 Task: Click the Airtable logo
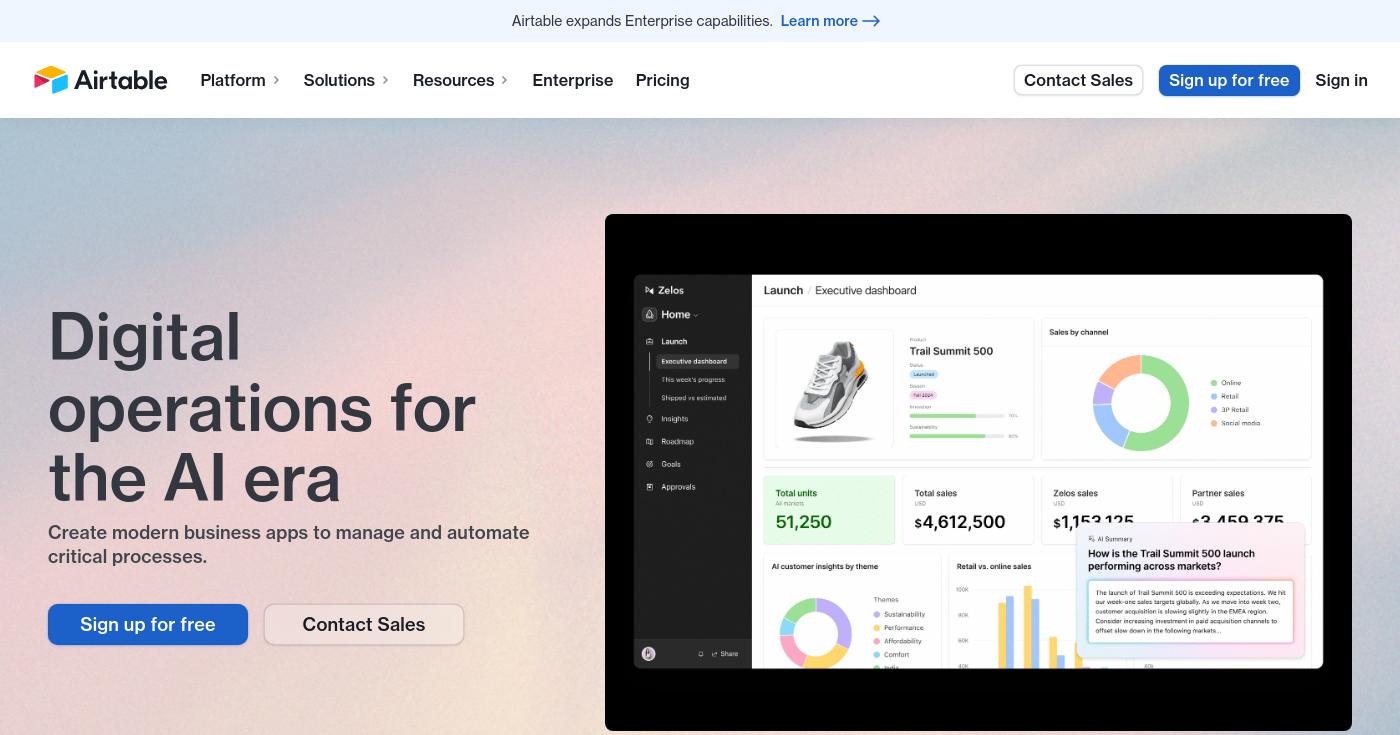click(101, 80)
